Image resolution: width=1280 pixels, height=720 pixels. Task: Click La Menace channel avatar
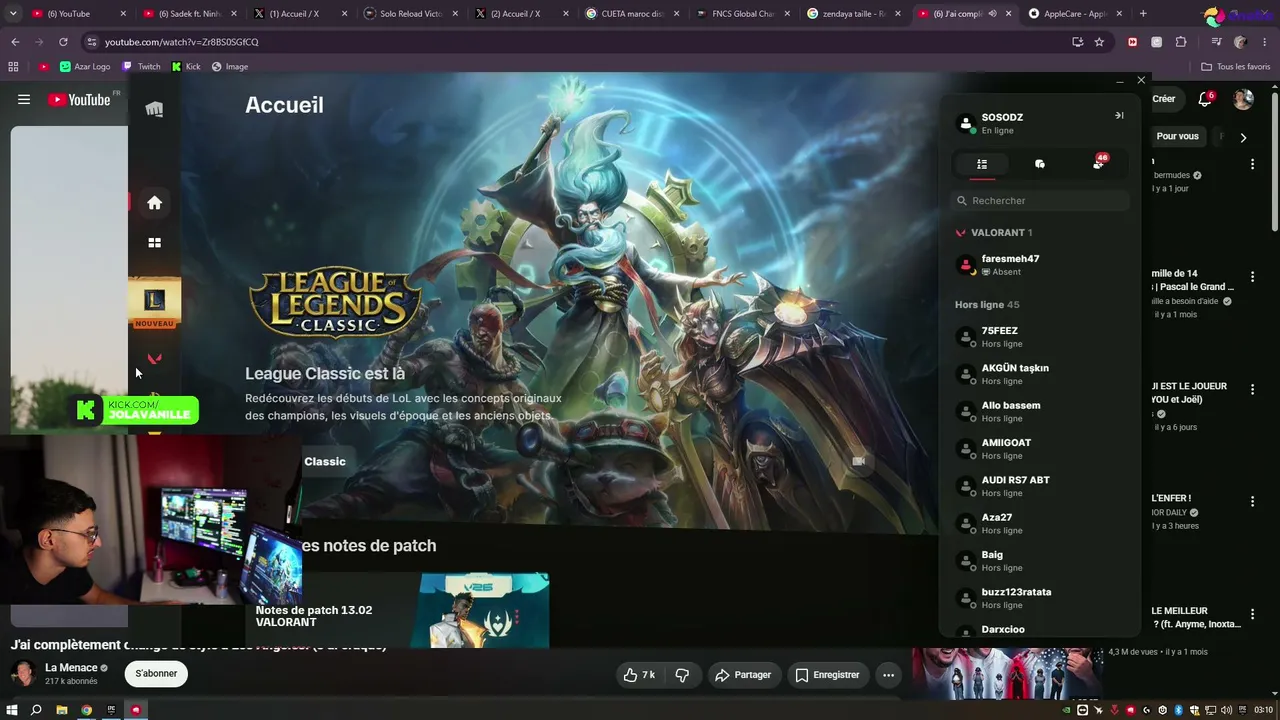[24, 674]
